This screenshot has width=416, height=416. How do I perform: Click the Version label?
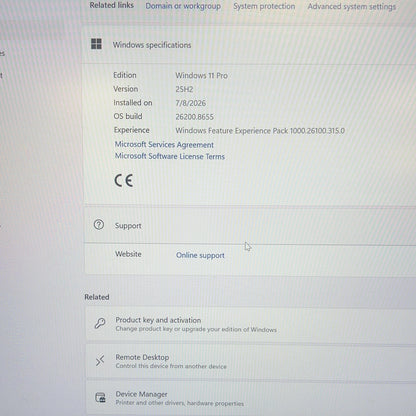(125, 89)
